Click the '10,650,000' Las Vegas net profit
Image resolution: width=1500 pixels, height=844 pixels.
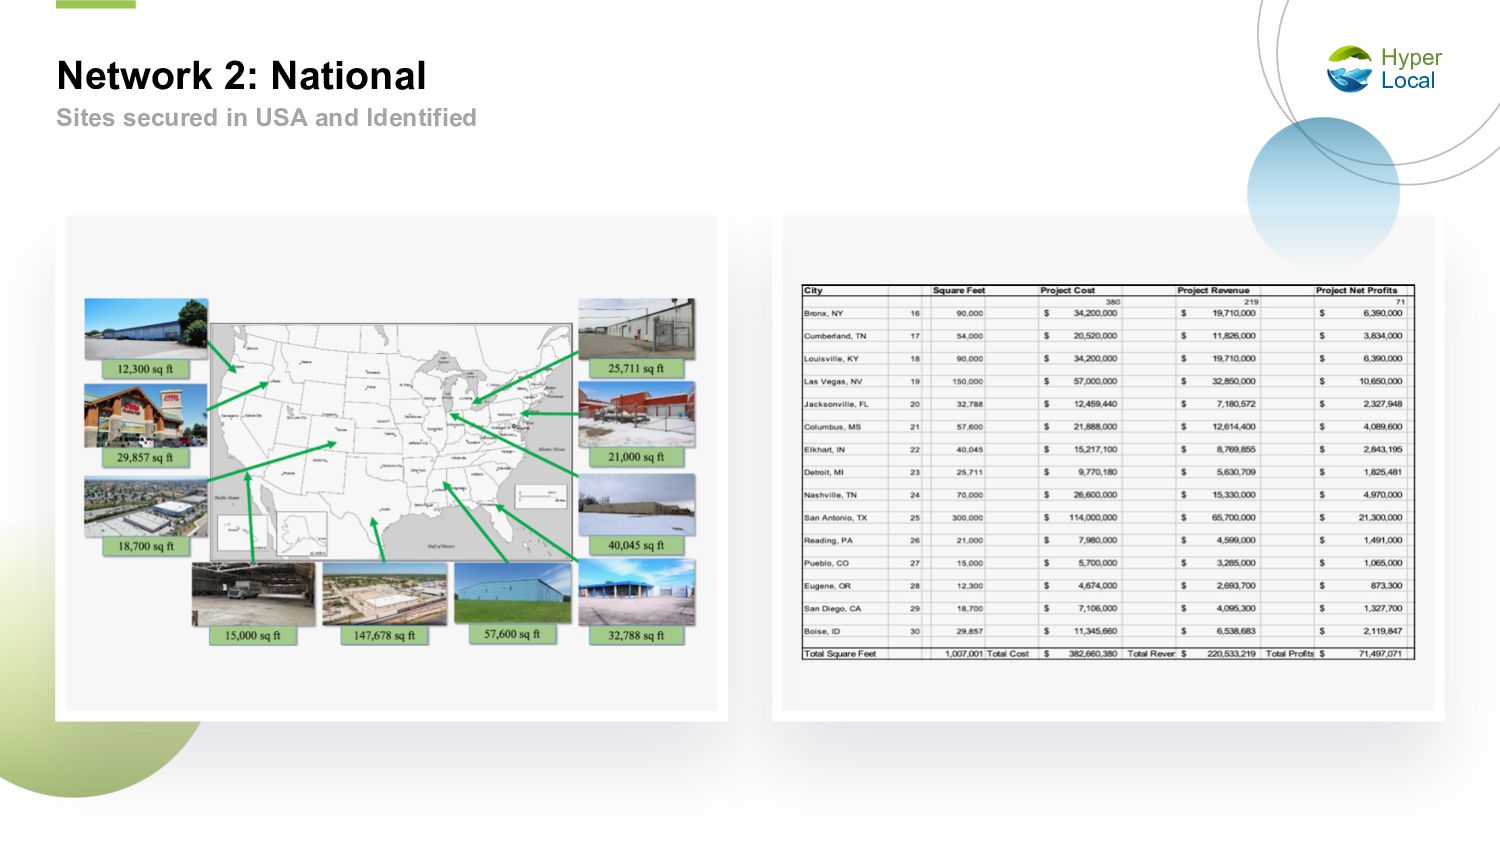coord(1380,381)
